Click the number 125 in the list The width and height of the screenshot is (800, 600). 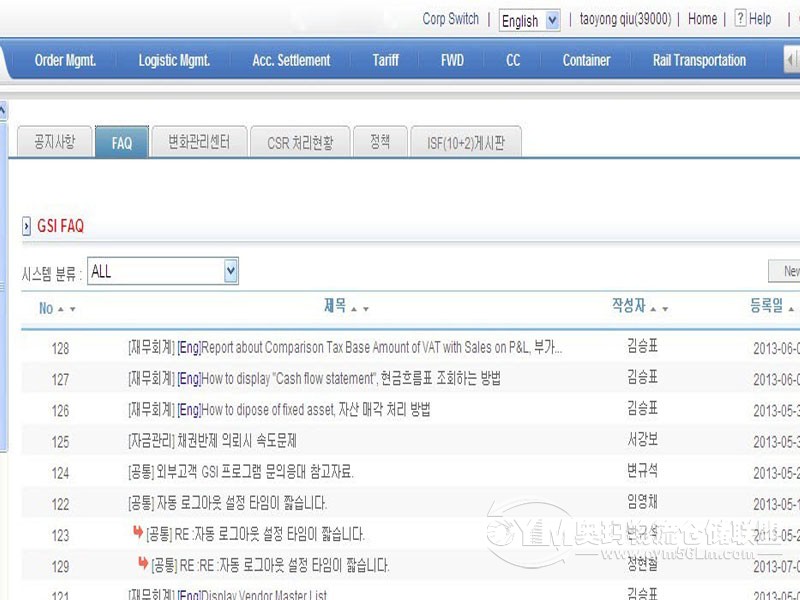pos(60,442)
